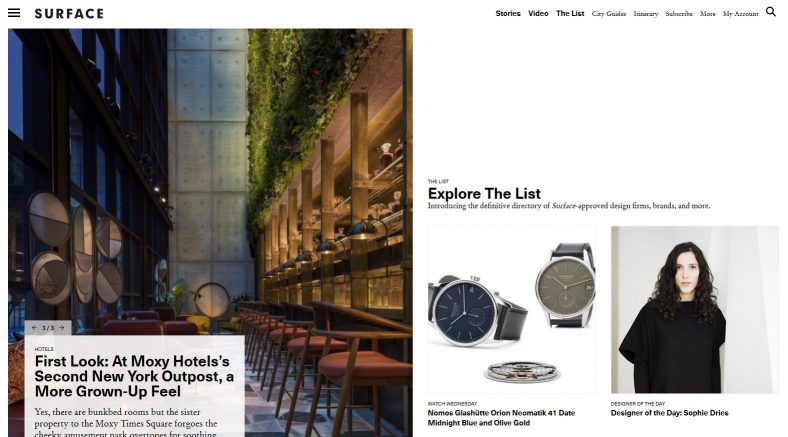The height and width of the screenshot is (437, 788).
Task: Open The List navigation item
Action: coord(570,14)
